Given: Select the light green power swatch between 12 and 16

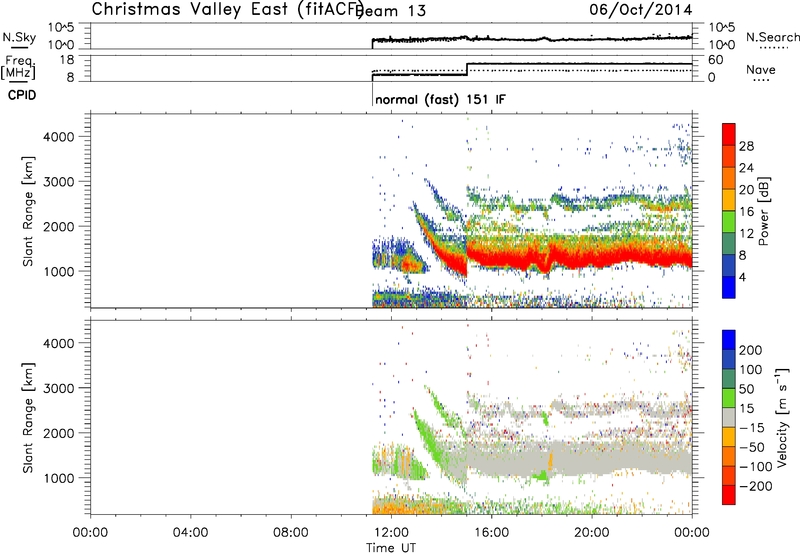Looking at the screenshot, I should (729, 222).
